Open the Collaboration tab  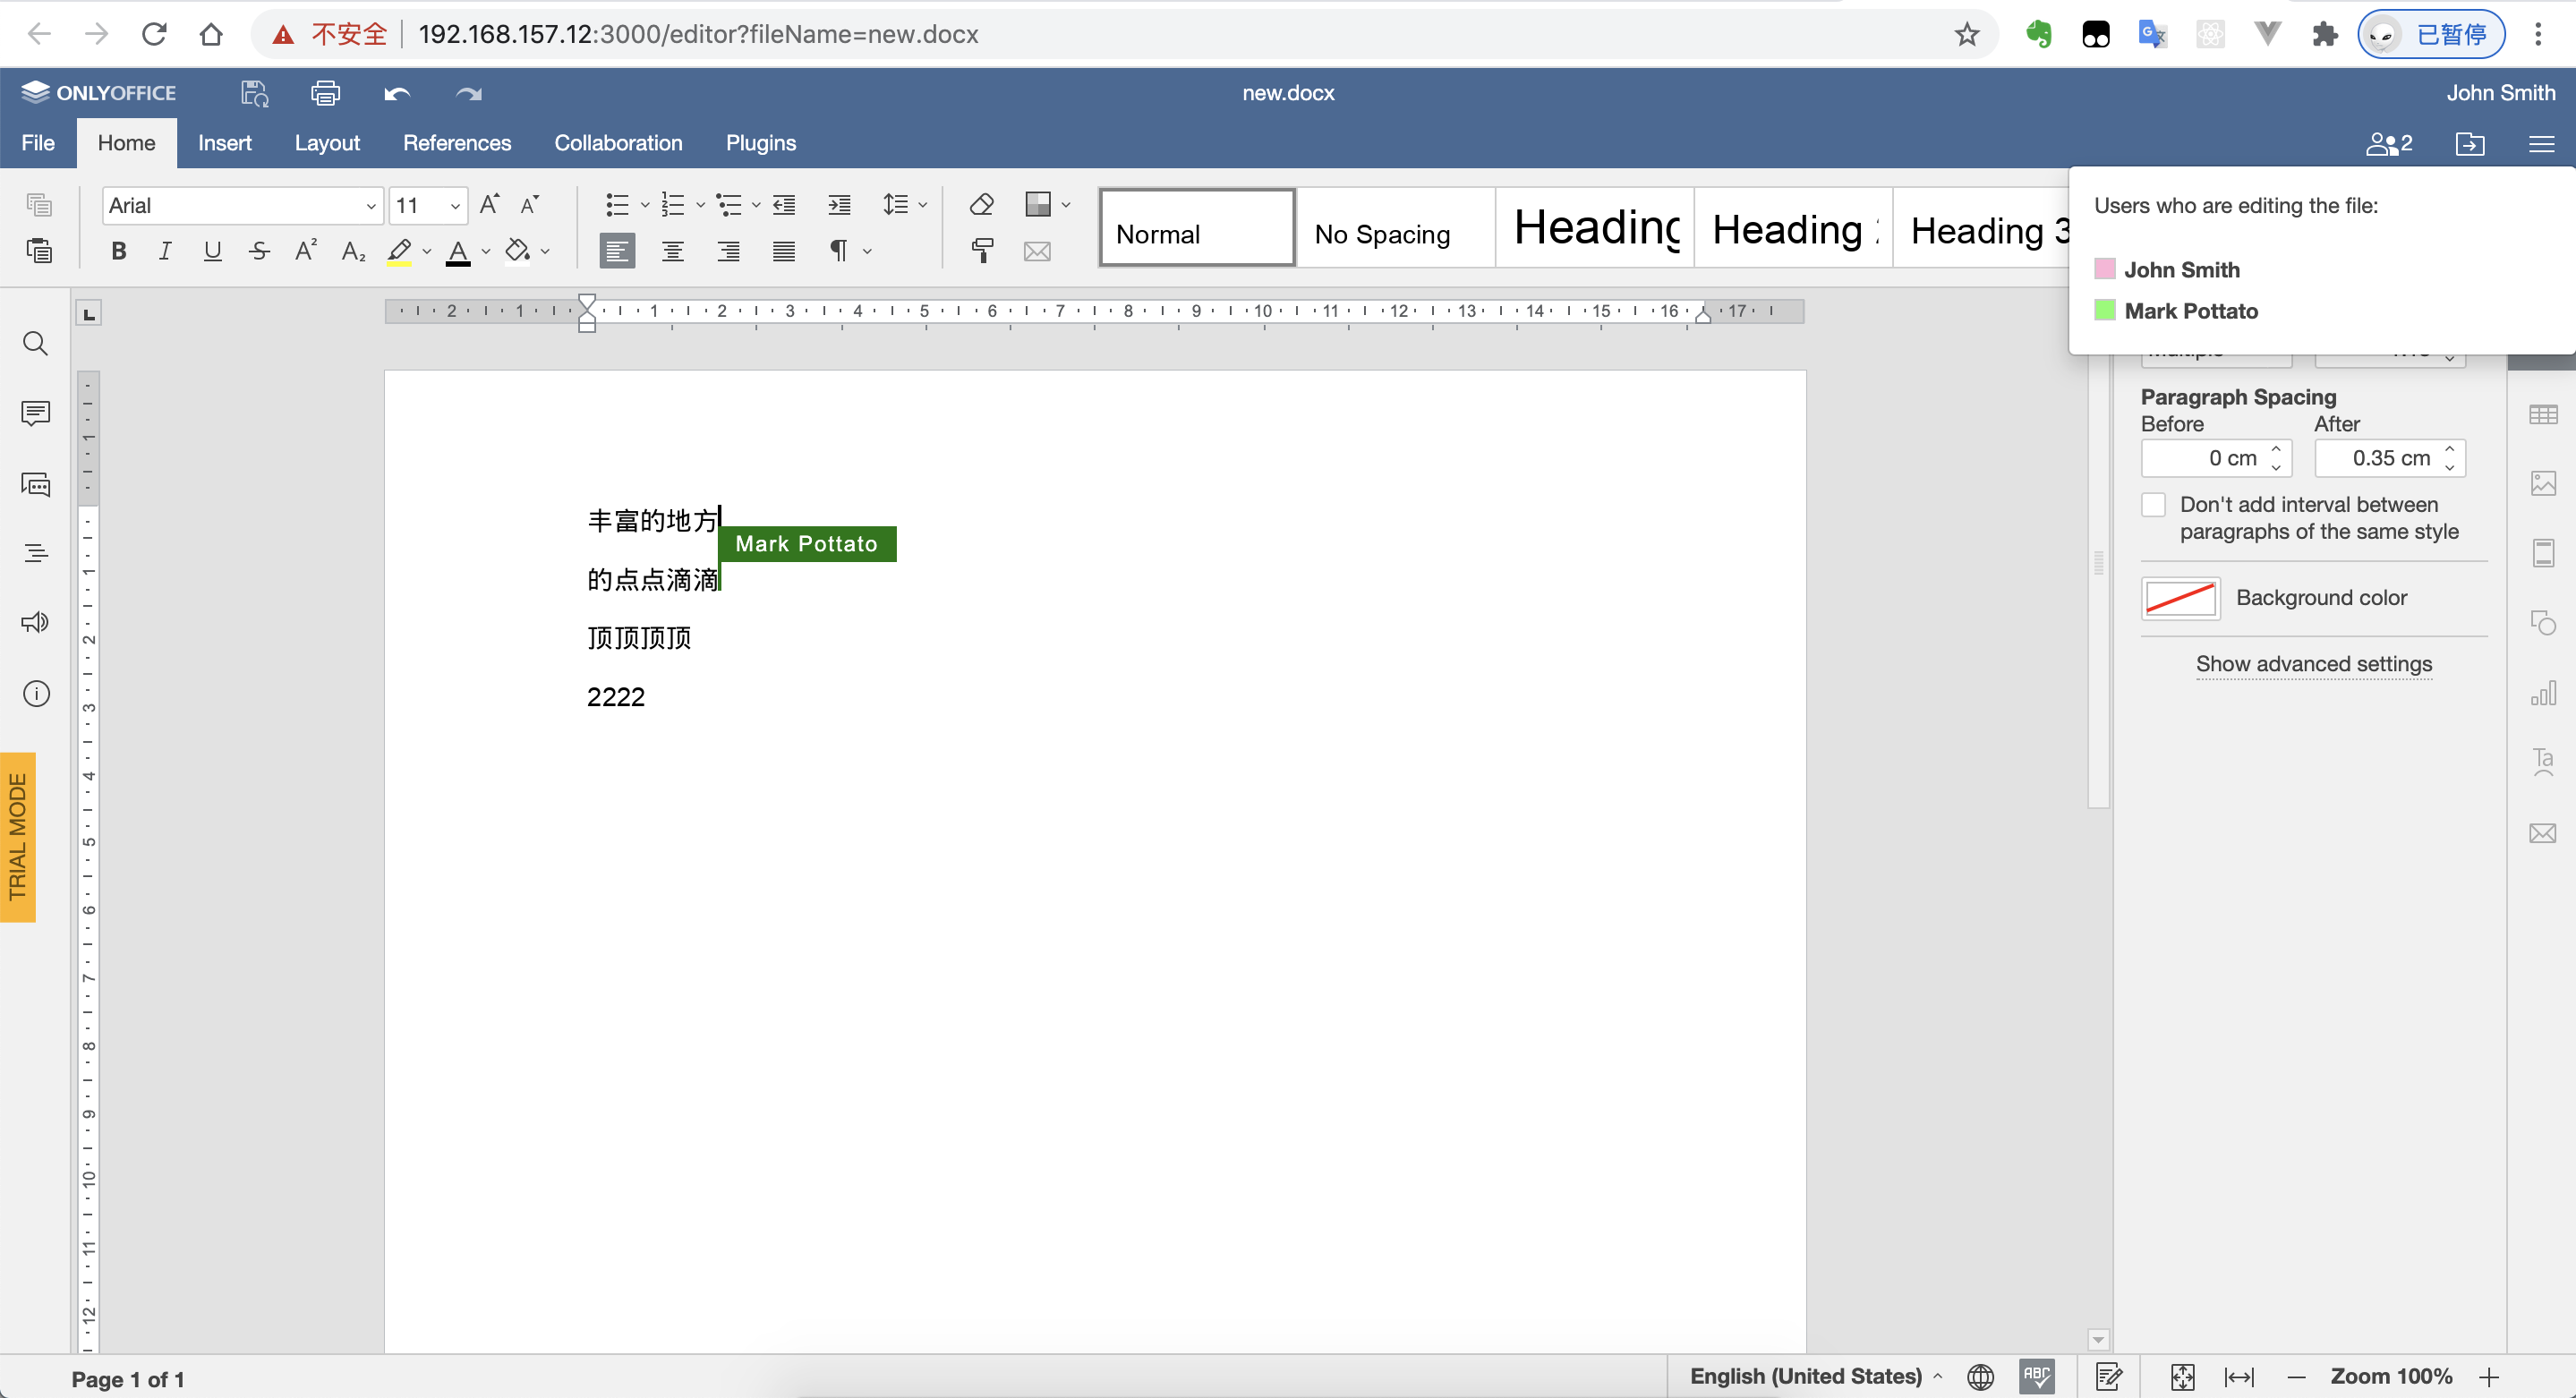[618, 143]
